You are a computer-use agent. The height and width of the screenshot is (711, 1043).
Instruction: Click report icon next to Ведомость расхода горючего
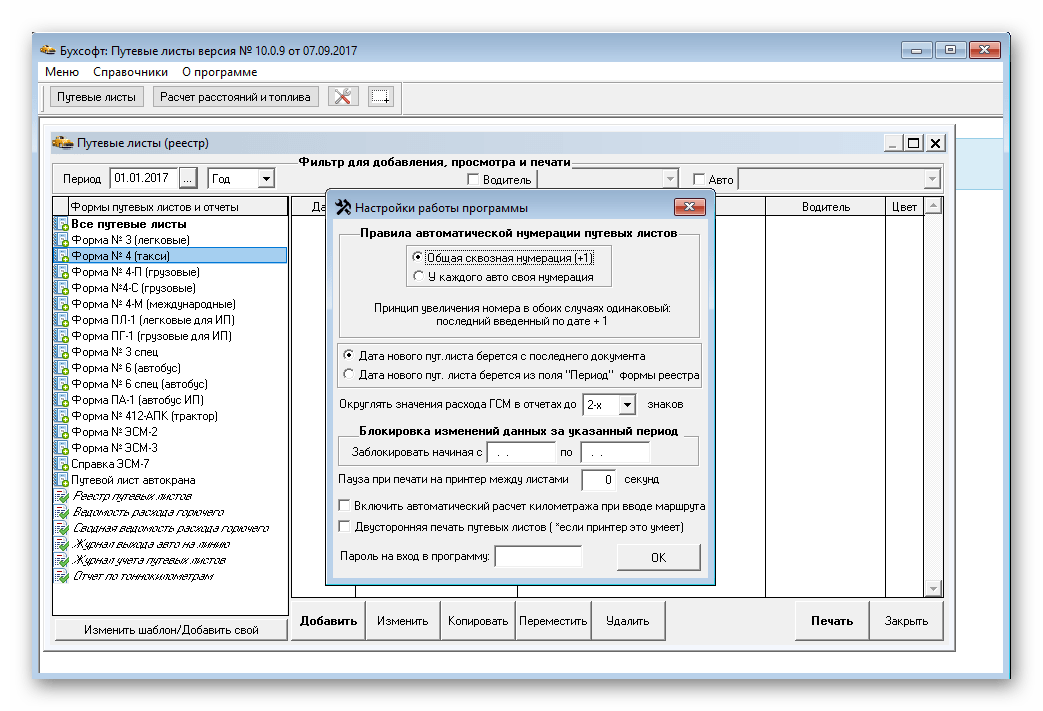[61, 512]
